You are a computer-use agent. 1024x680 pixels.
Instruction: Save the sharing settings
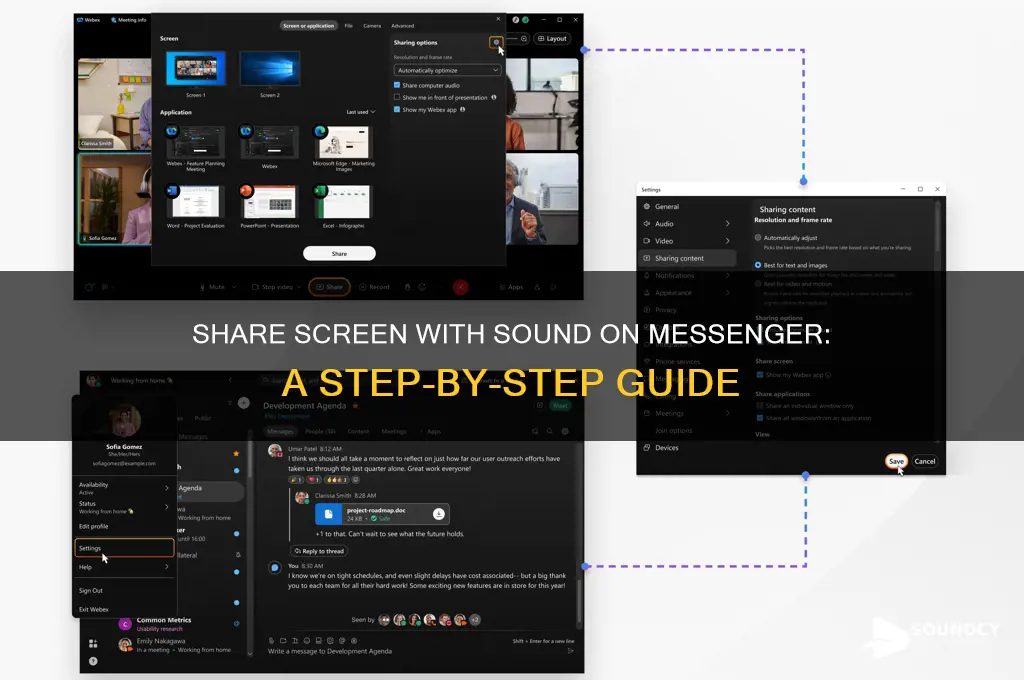point(896,461)
